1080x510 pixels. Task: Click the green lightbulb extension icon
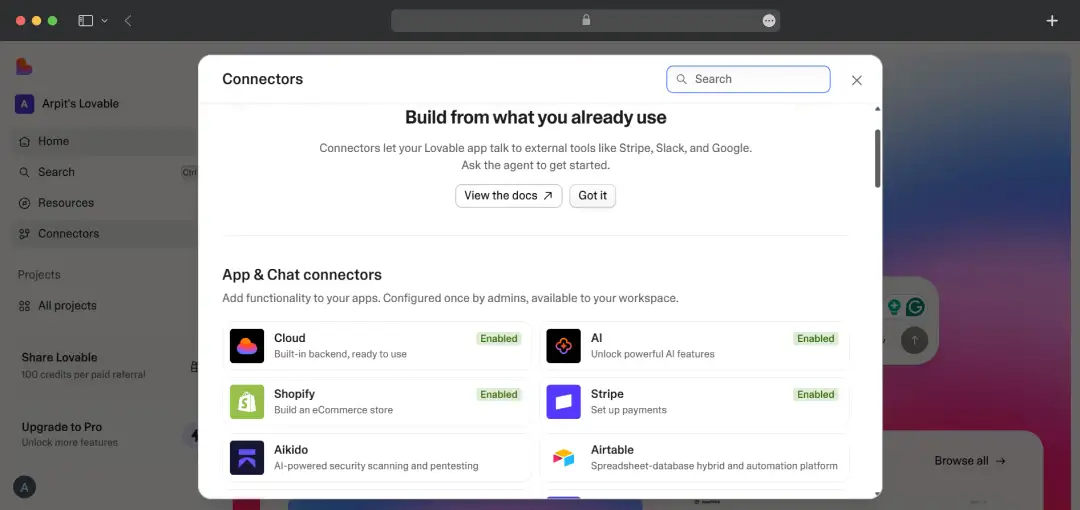(x=894, y=307)
